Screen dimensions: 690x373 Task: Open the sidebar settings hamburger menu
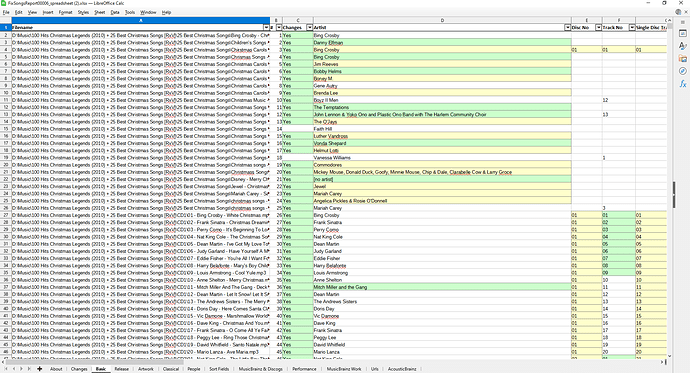pos(683,22)
